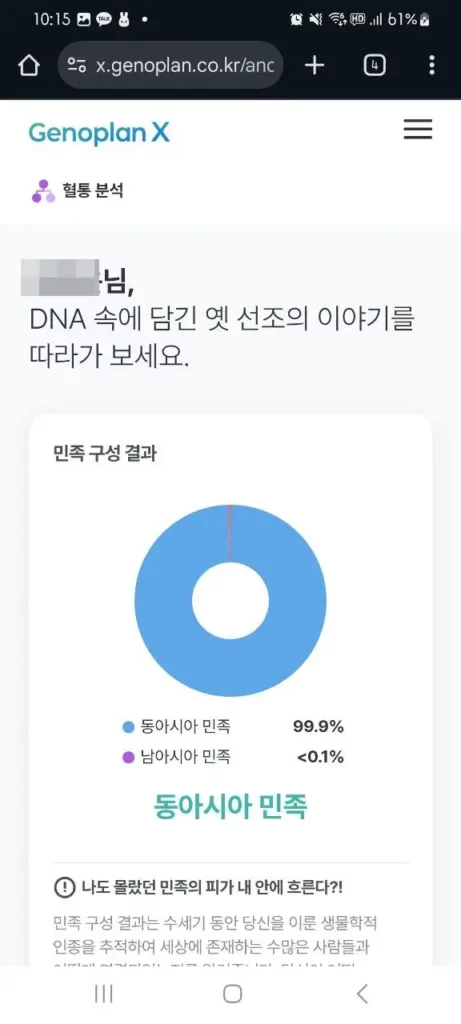Tap the purple 혈통 분석 icon
This screenshot has height=1024, width=461.
coord(43,191)
